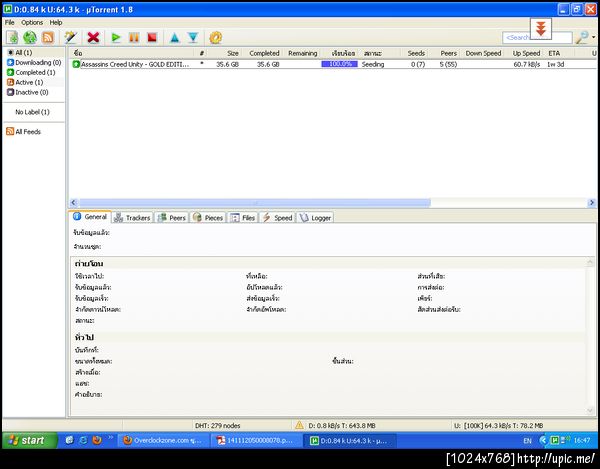This screenshot has width=600, height=469.
Task: Click the details pane scroll up arrow
Action: (x=590, y=262)
